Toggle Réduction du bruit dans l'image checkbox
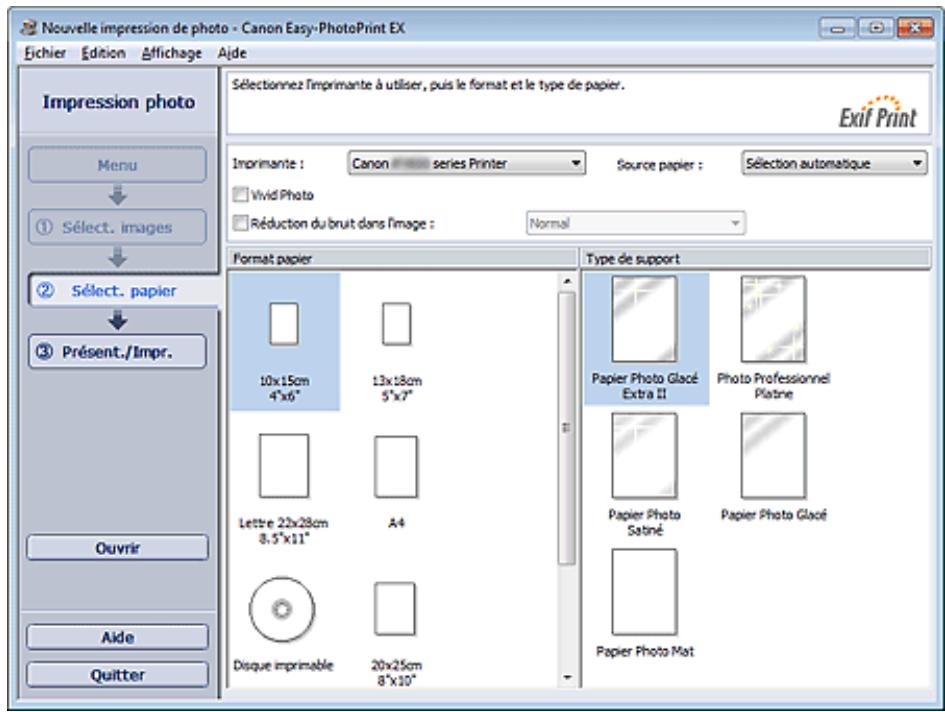The image size is (945, 712). (x=240, y=223)
